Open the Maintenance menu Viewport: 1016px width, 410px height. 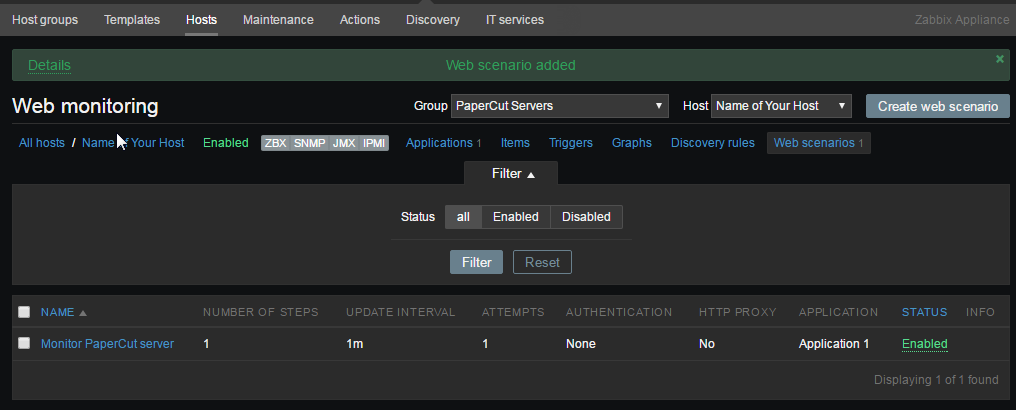coord(278,20)
